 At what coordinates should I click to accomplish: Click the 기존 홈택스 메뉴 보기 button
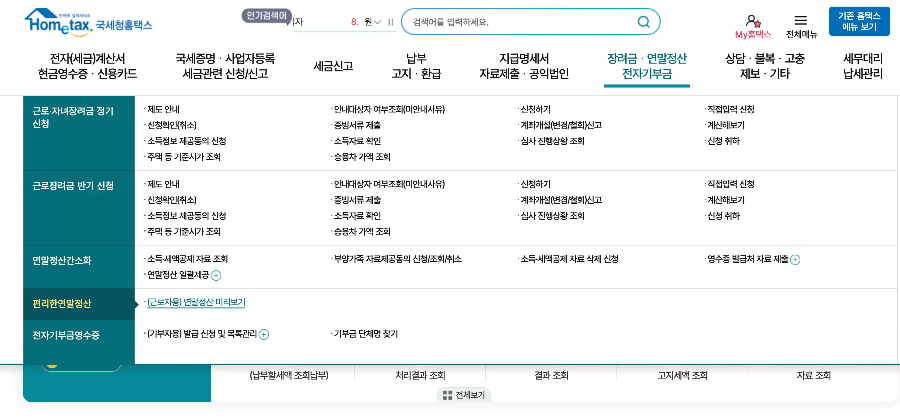pyautogui.click(x=859, y=21)
